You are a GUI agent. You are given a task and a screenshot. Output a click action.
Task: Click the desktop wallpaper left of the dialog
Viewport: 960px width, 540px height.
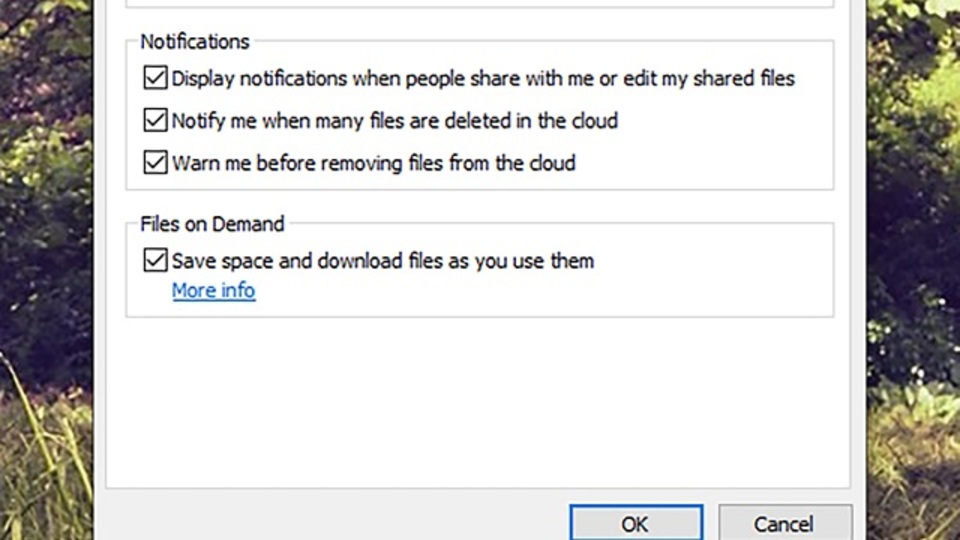tap(46, 269)
